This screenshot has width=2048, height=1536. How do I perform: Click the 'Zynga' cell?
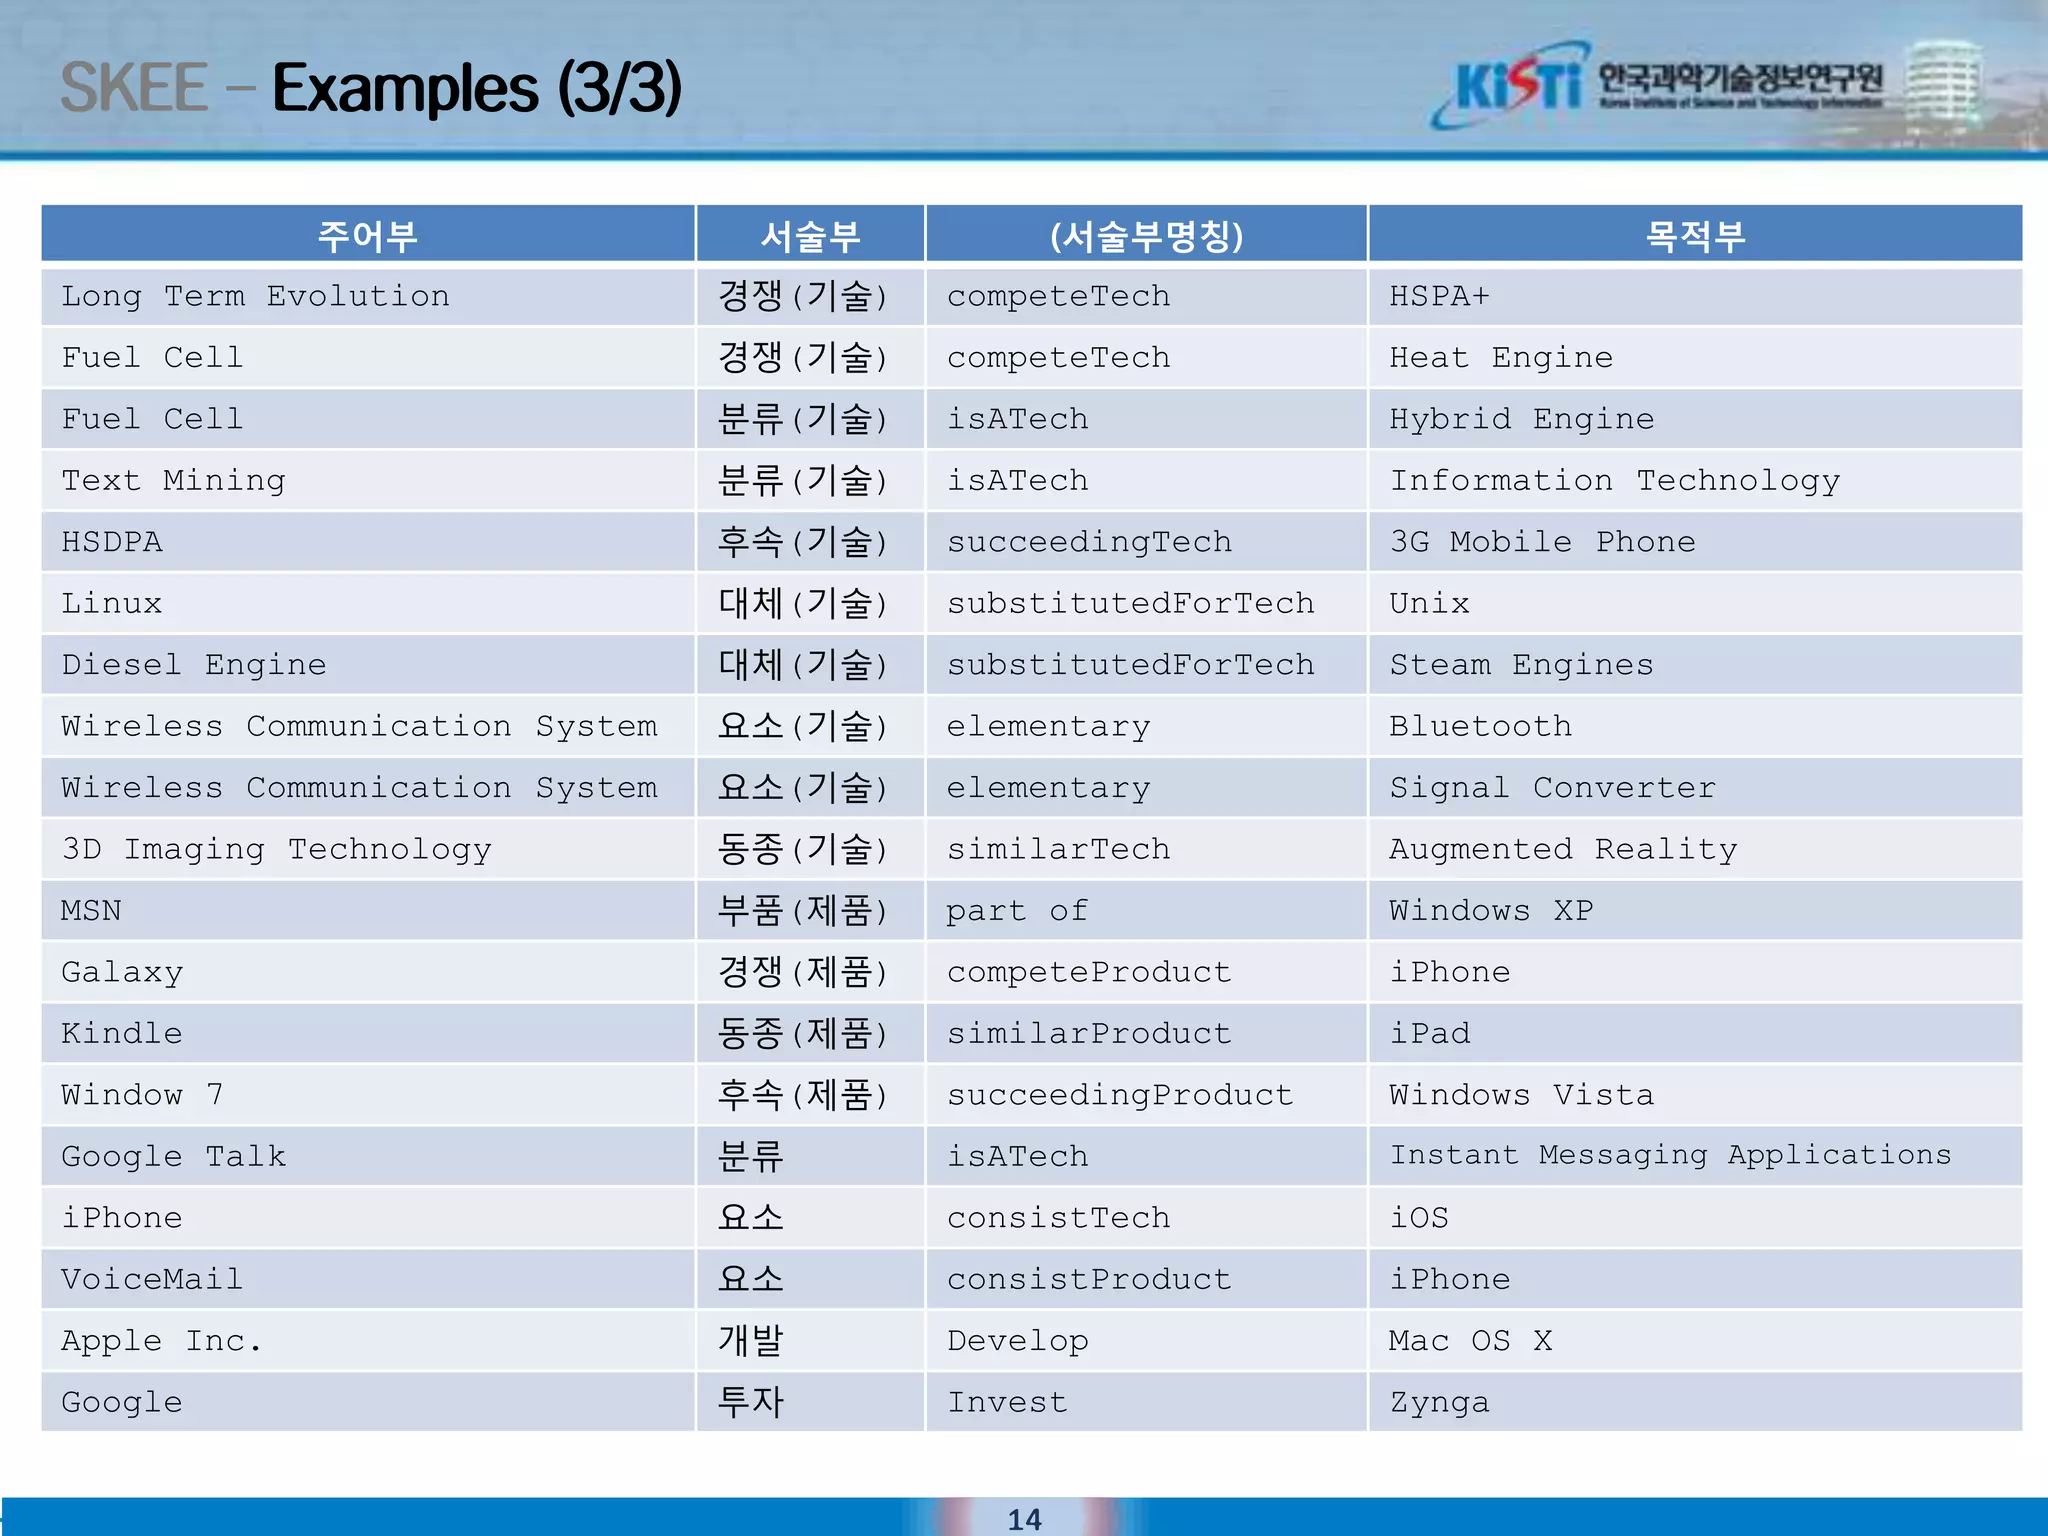[1695, 1403]
